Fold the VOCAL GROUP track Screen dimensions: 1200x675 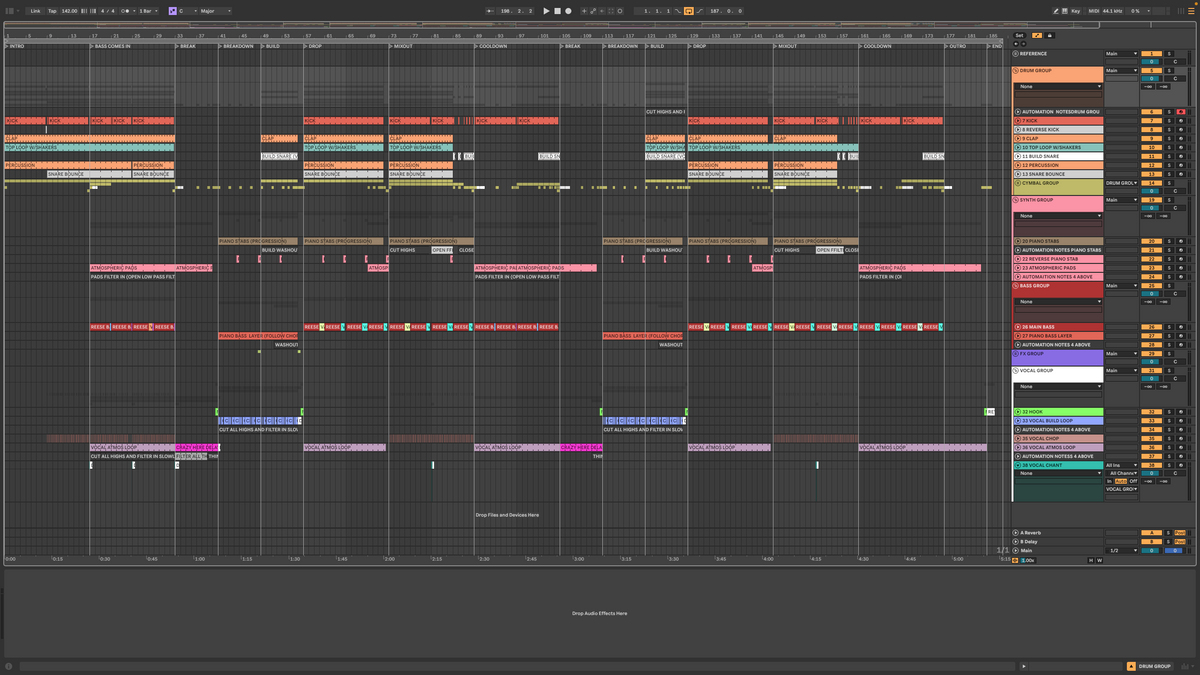(1016, 371)
